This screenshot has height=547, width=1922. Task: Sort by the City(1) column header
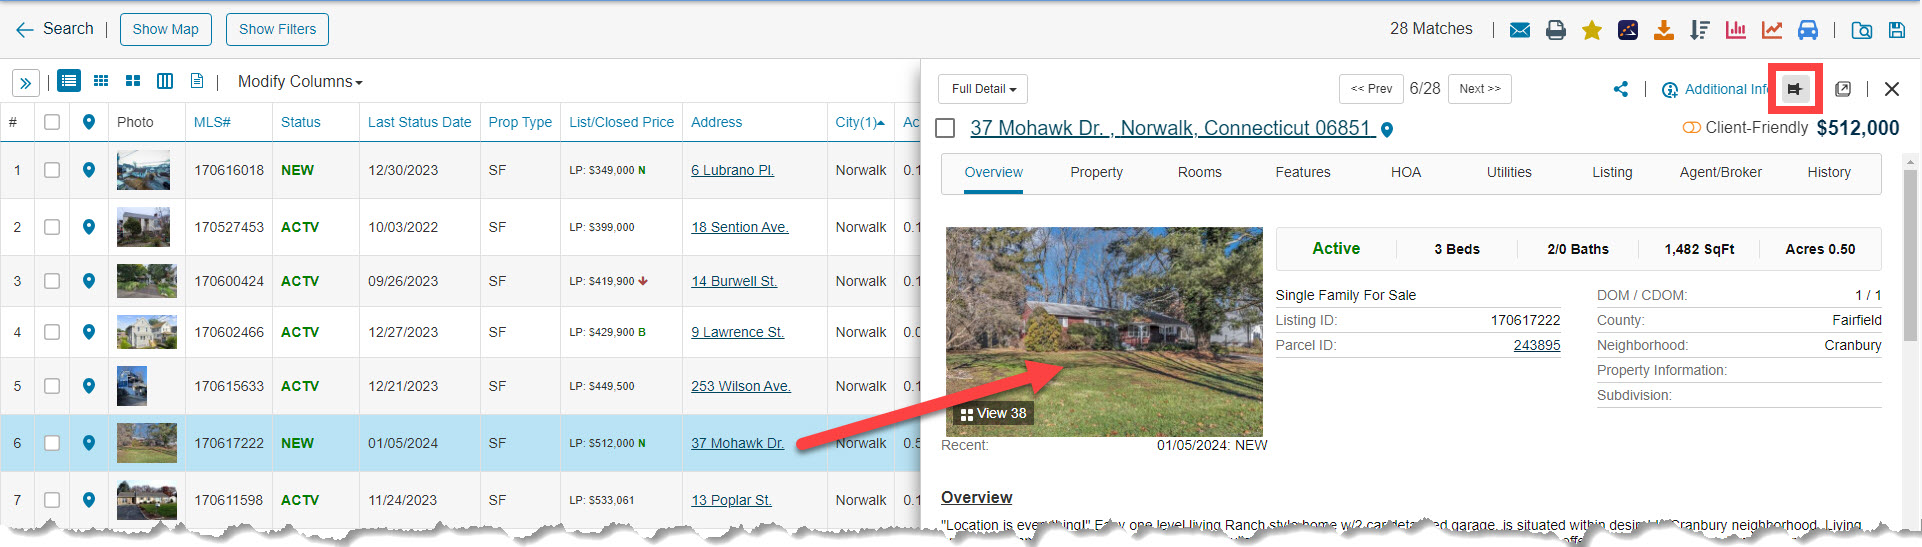[860, 122]
